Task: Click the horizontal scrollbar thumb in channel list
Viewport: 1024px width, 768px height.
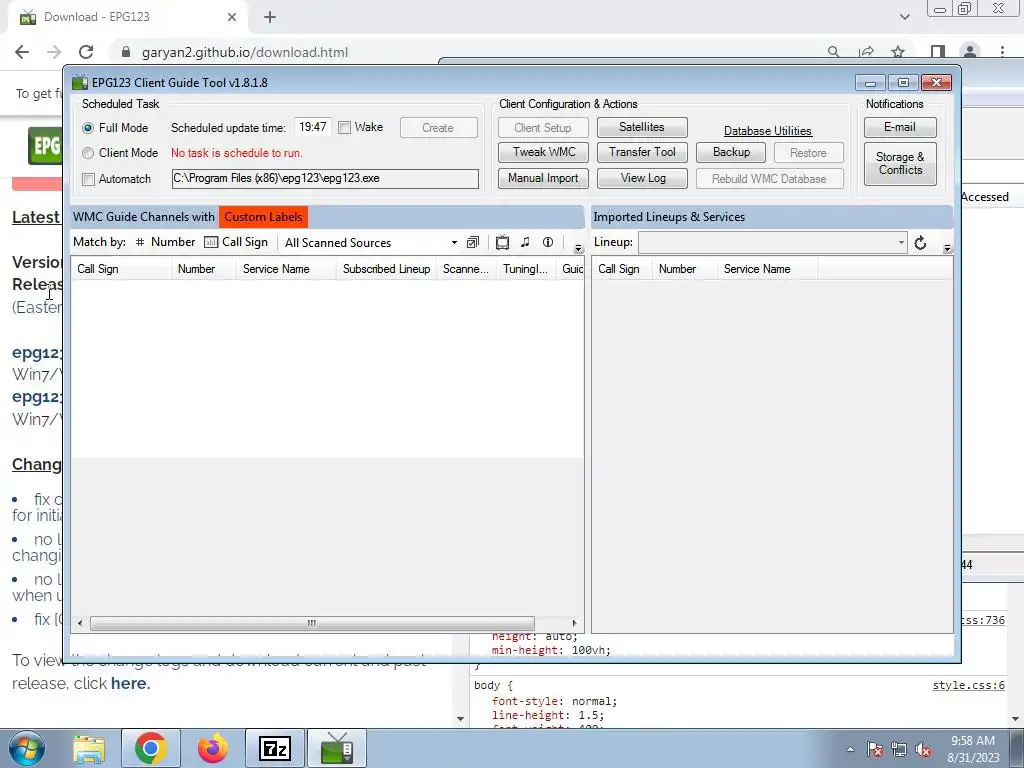Action: click(312, 623)
